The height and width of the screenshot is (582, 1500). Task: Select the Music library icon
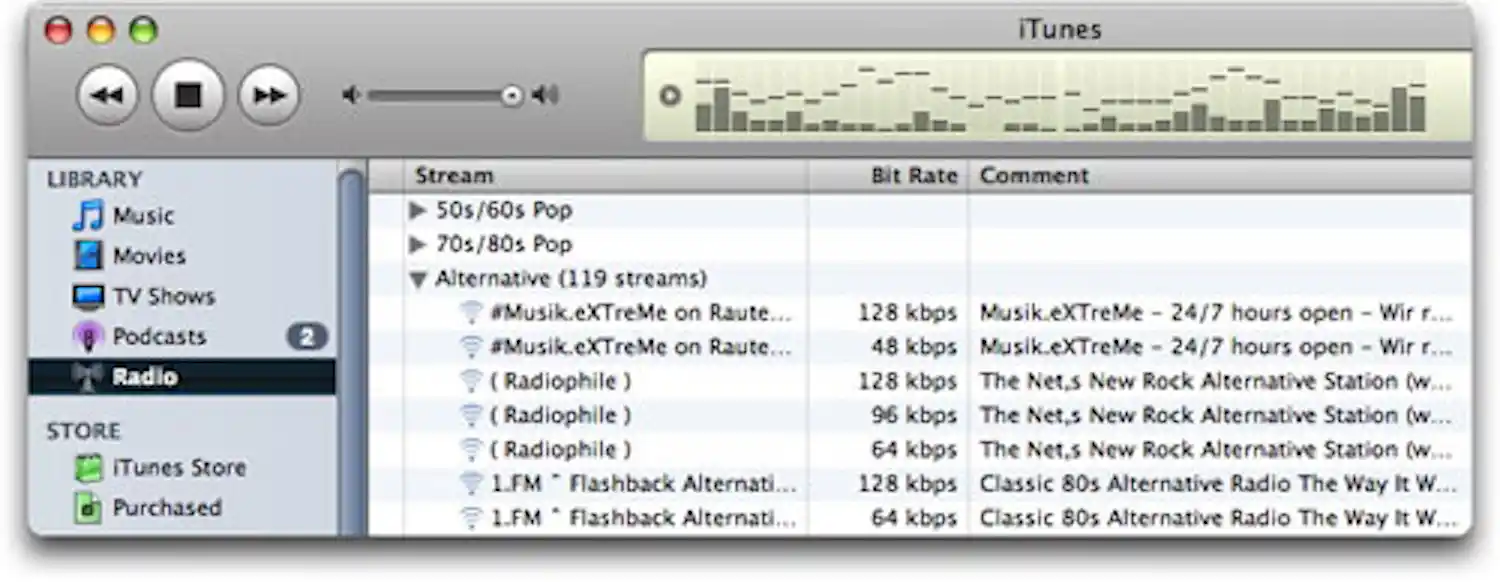88,215
